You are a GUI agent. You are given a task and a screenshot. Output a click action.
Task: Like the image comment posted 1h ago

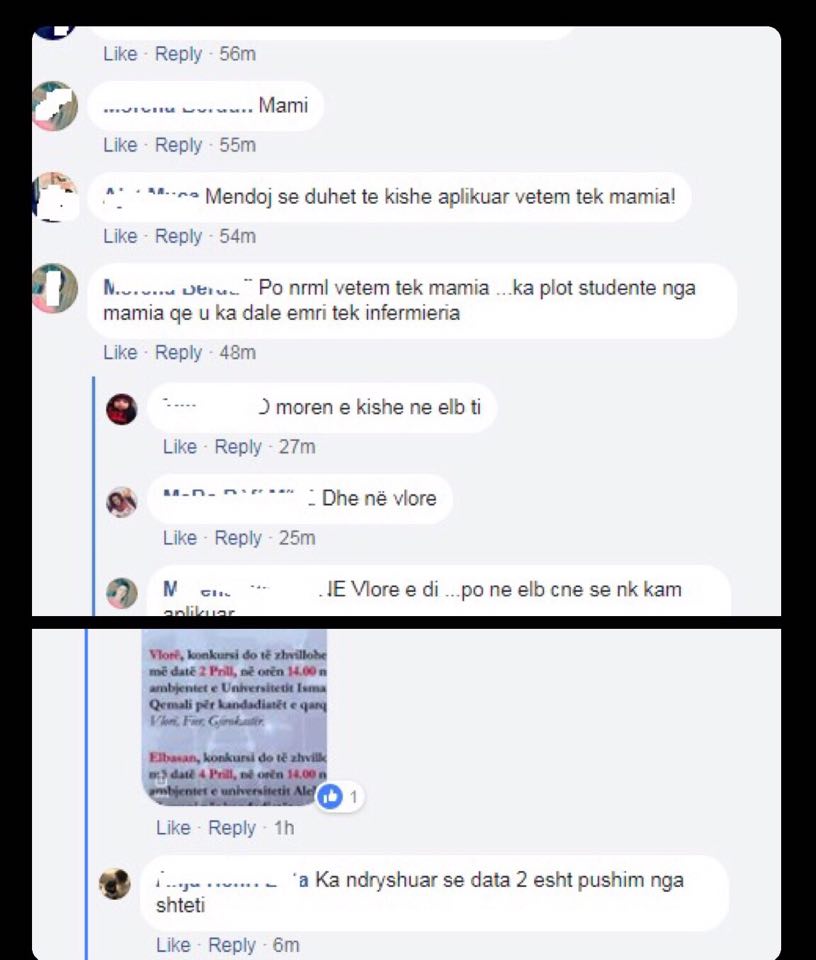point(173,828)
